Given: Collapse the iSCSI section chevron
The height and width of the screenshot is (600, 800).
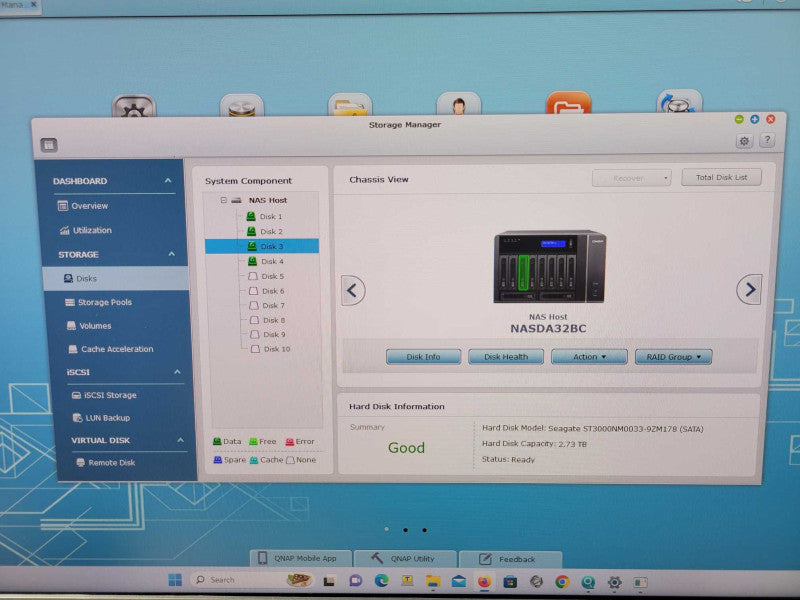Looking at the screenshot, I should pos(177,372).
